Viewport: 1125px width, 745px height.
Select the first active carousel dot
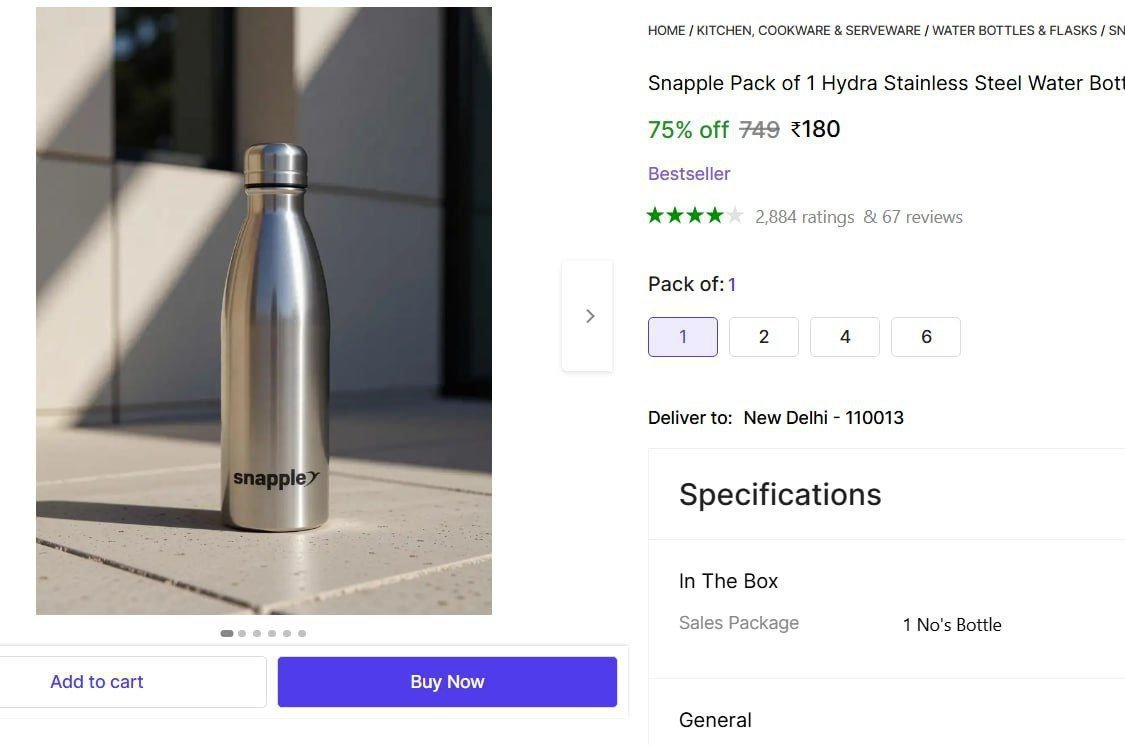point(227,633)
